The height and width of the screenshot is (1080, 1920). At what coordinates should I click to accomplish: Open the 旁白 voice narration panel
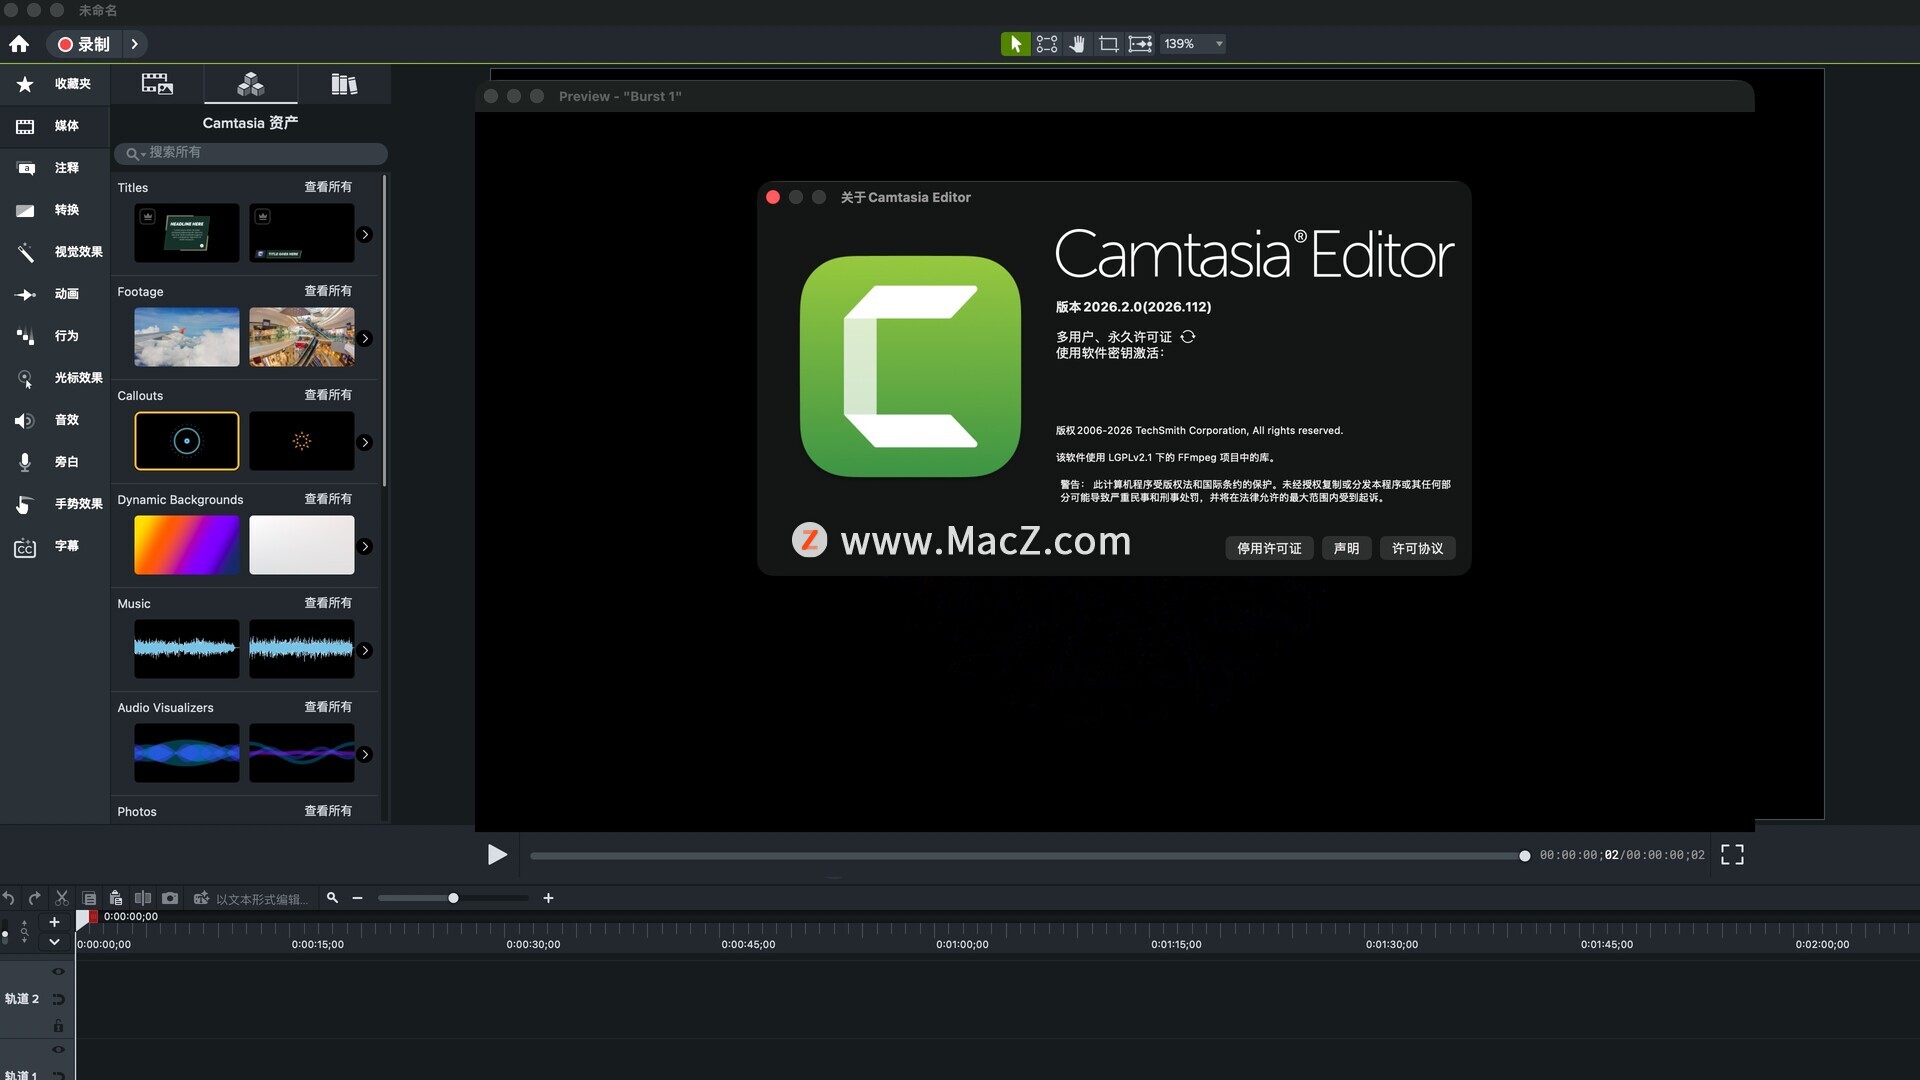[x=55, y=462]
